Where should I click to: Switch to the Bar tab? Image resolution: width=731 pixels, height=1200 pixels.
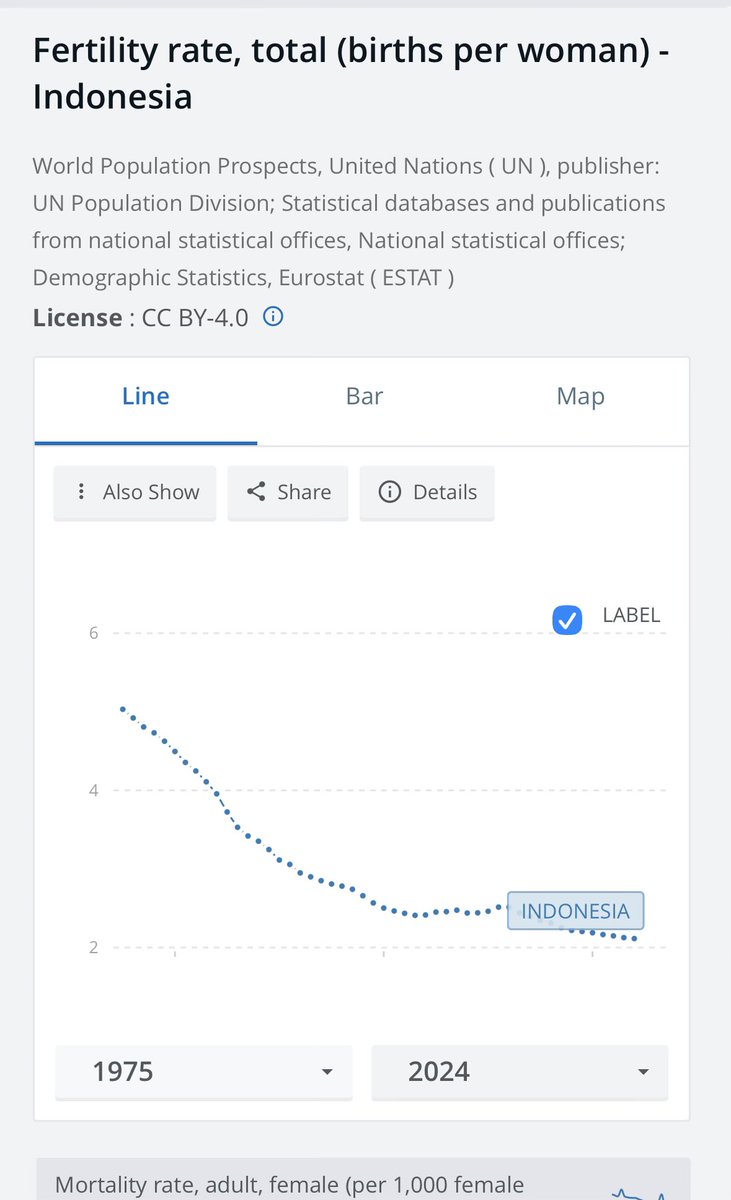364,396
